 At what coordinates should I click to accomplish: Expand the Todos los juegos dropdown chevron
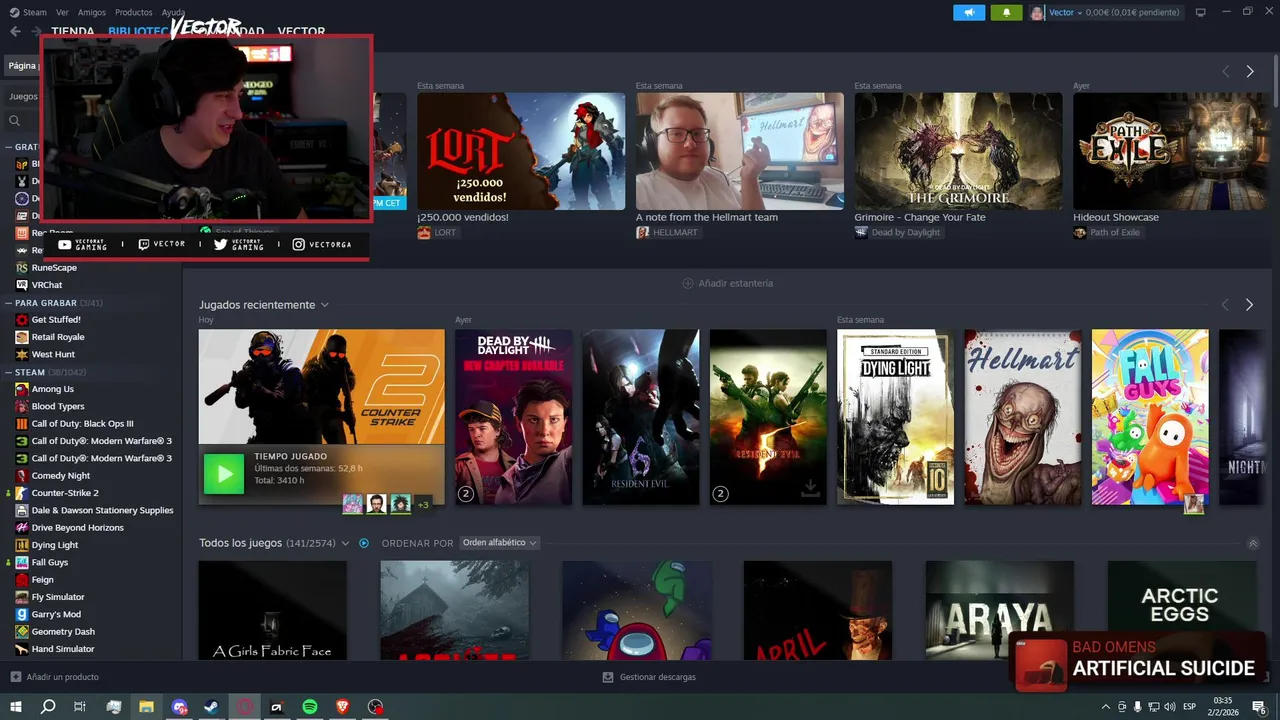[345, 543]
